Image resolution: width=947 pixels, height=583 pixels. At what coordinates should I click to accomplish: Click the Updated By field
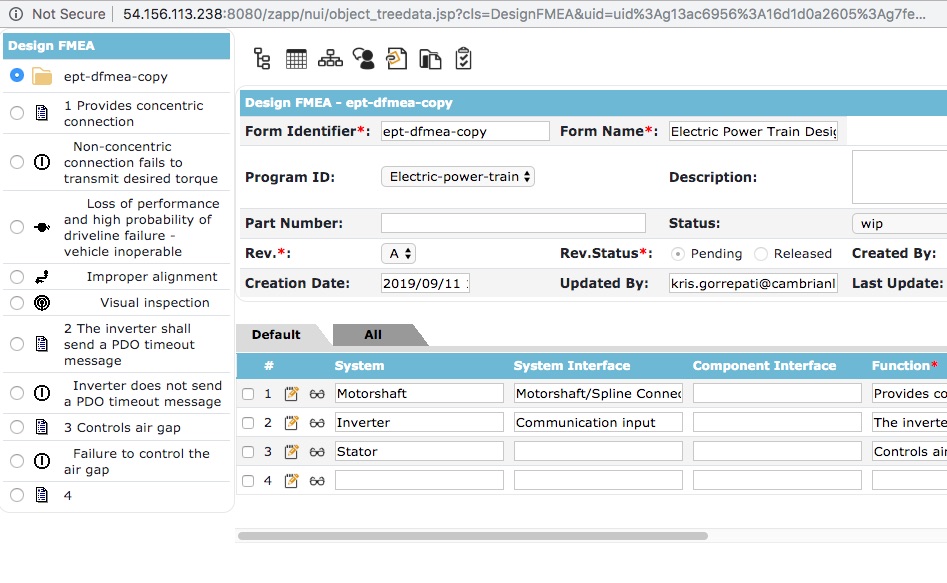[753, 283]
